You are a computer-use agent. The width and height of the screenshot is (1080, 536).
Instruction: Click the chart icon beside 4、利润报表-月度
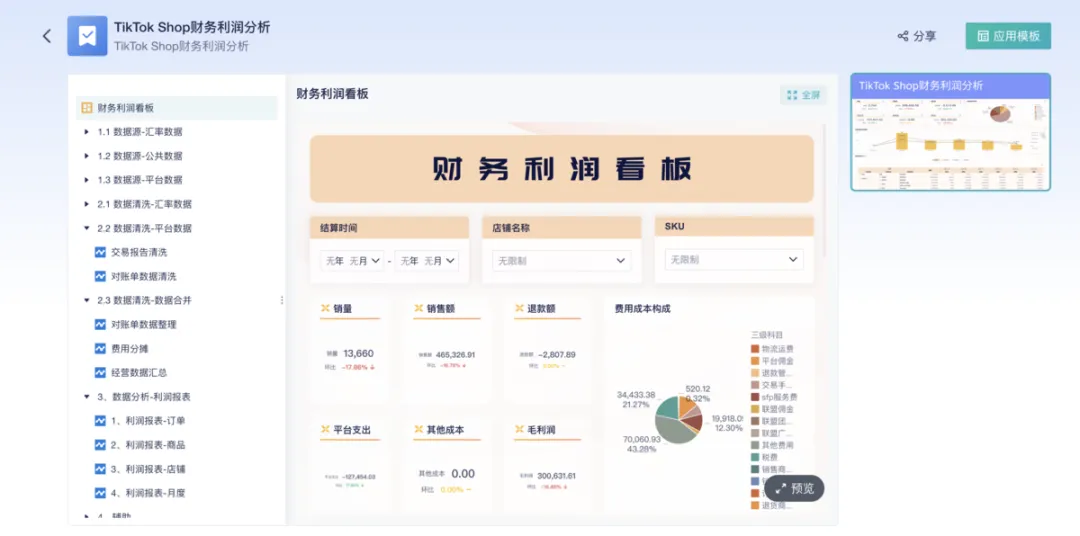coord(100,493)
